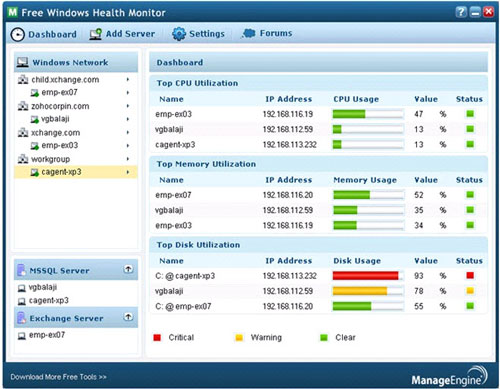Image resolution: width=500 pixels, height=389 pixels.
Task: Expand the arrow next to cagent-xp3
Action: 128,172
